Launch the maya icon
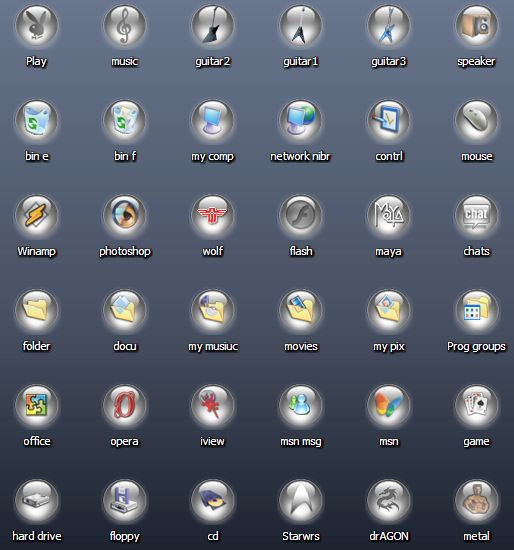This screenshot has height=550, width=514. (x=389, y=215)
